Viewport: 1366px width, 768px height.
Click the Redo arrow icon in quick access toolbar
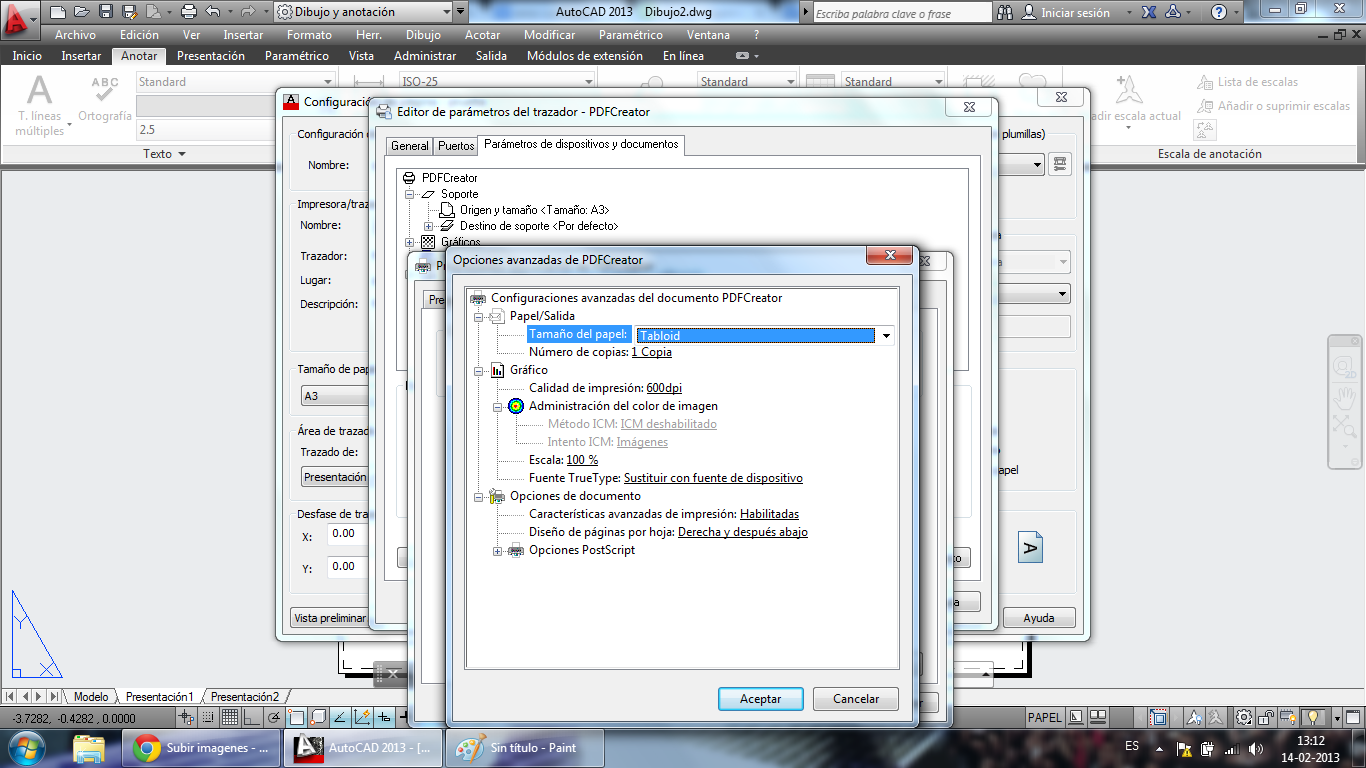coord(246,12)
